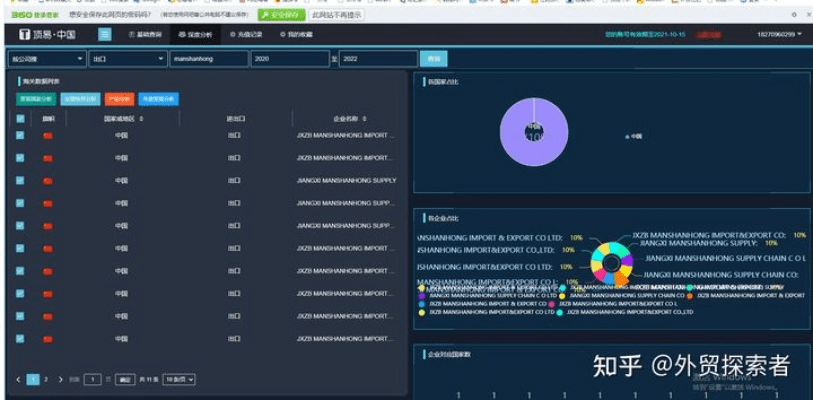Toggle the select-all checkbox in table header
The height and width of the screenshot is (400, 813).
[20, 118]
